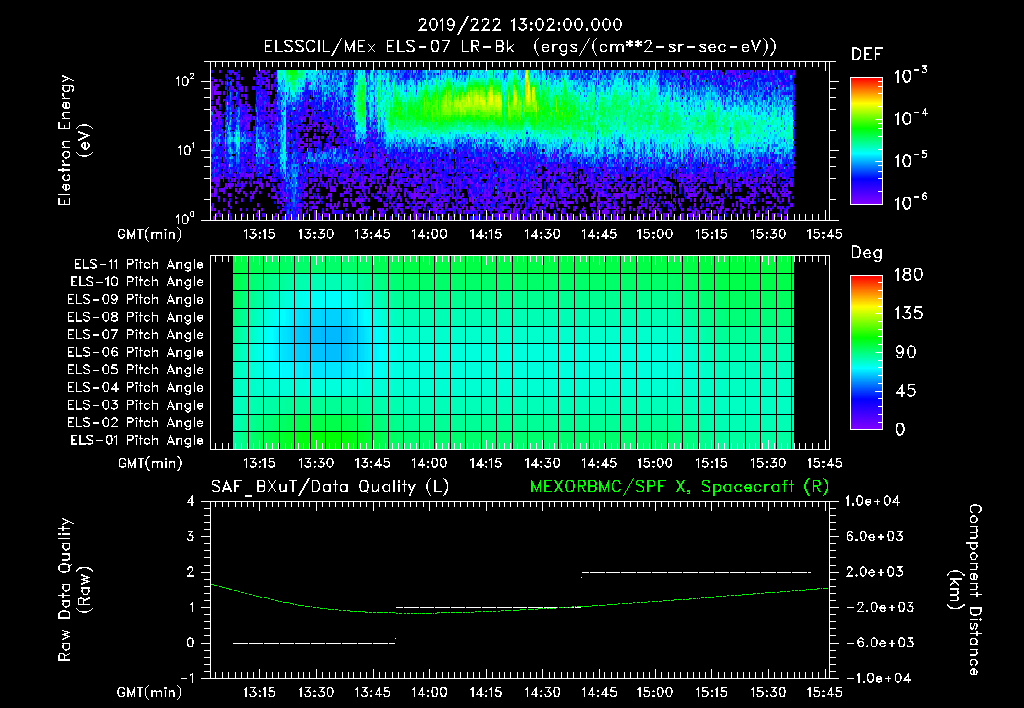This screenshot has width=1024, height=708.
Task: Click the Deg pitch angle color bar
Action: (x=866, y=353)
